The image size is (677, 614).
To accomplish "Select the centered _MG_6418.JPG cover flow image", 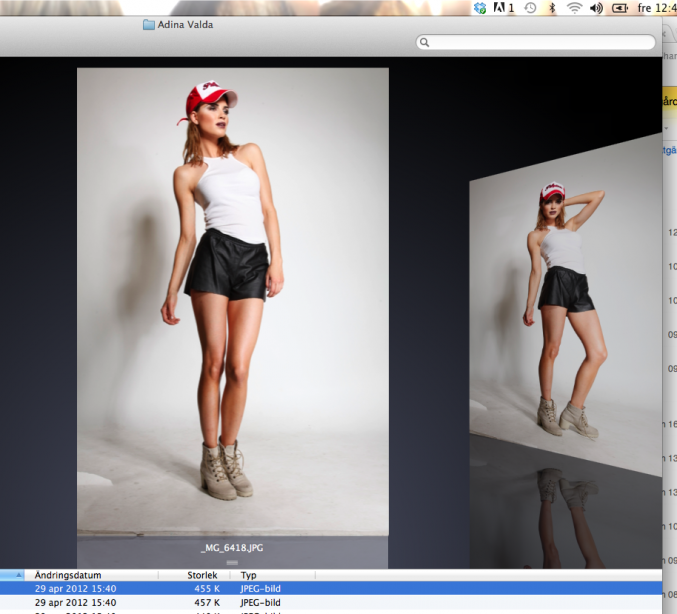I will tap(233, 301).
